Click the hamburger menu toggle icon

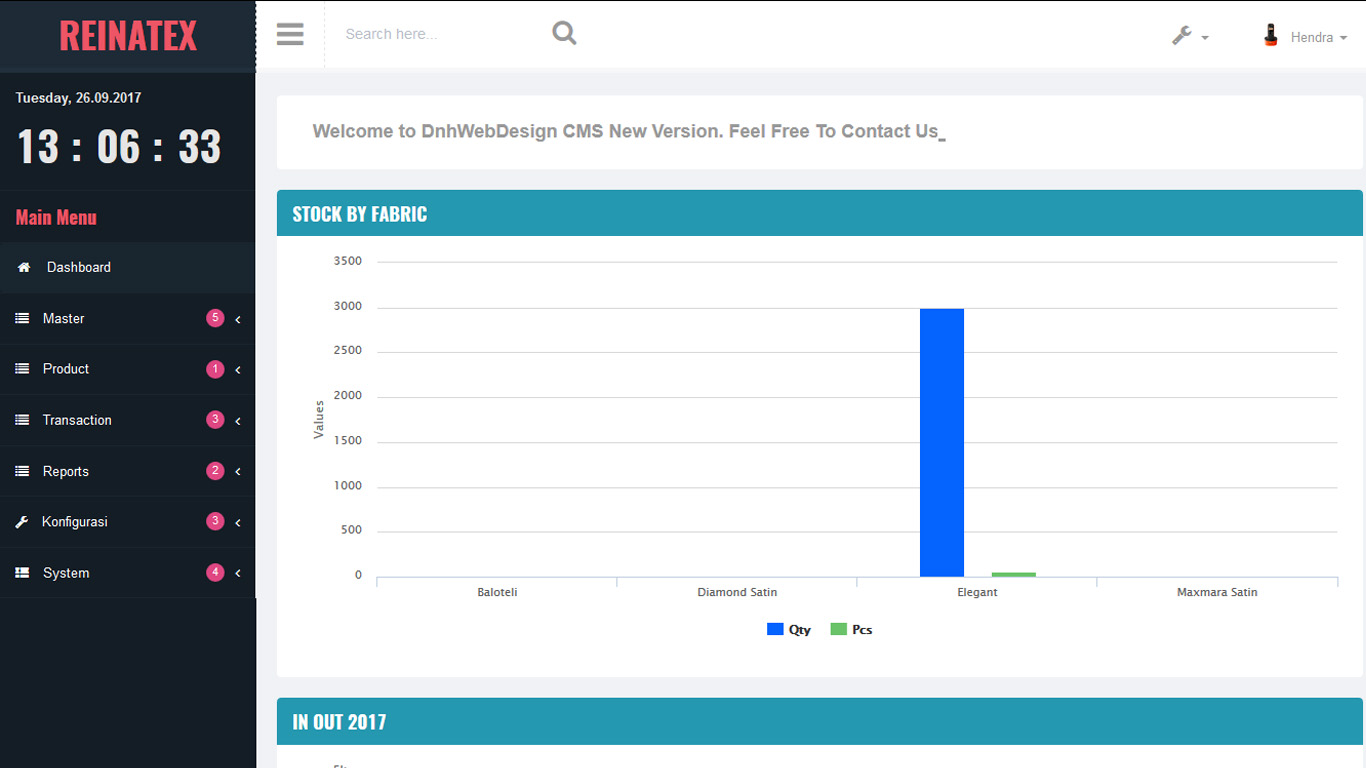point(290,35)
